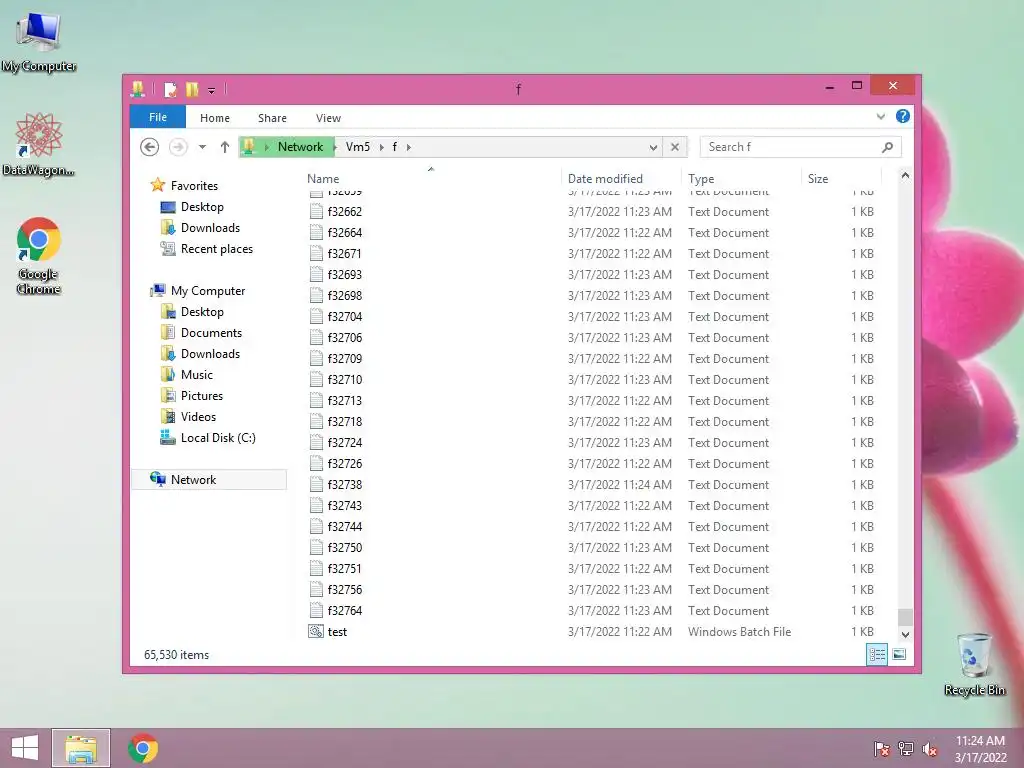Click the Action Center flag tray icon
Image resolution: width=1024 pixels, height=768 pixels.
tap(881, 748)
